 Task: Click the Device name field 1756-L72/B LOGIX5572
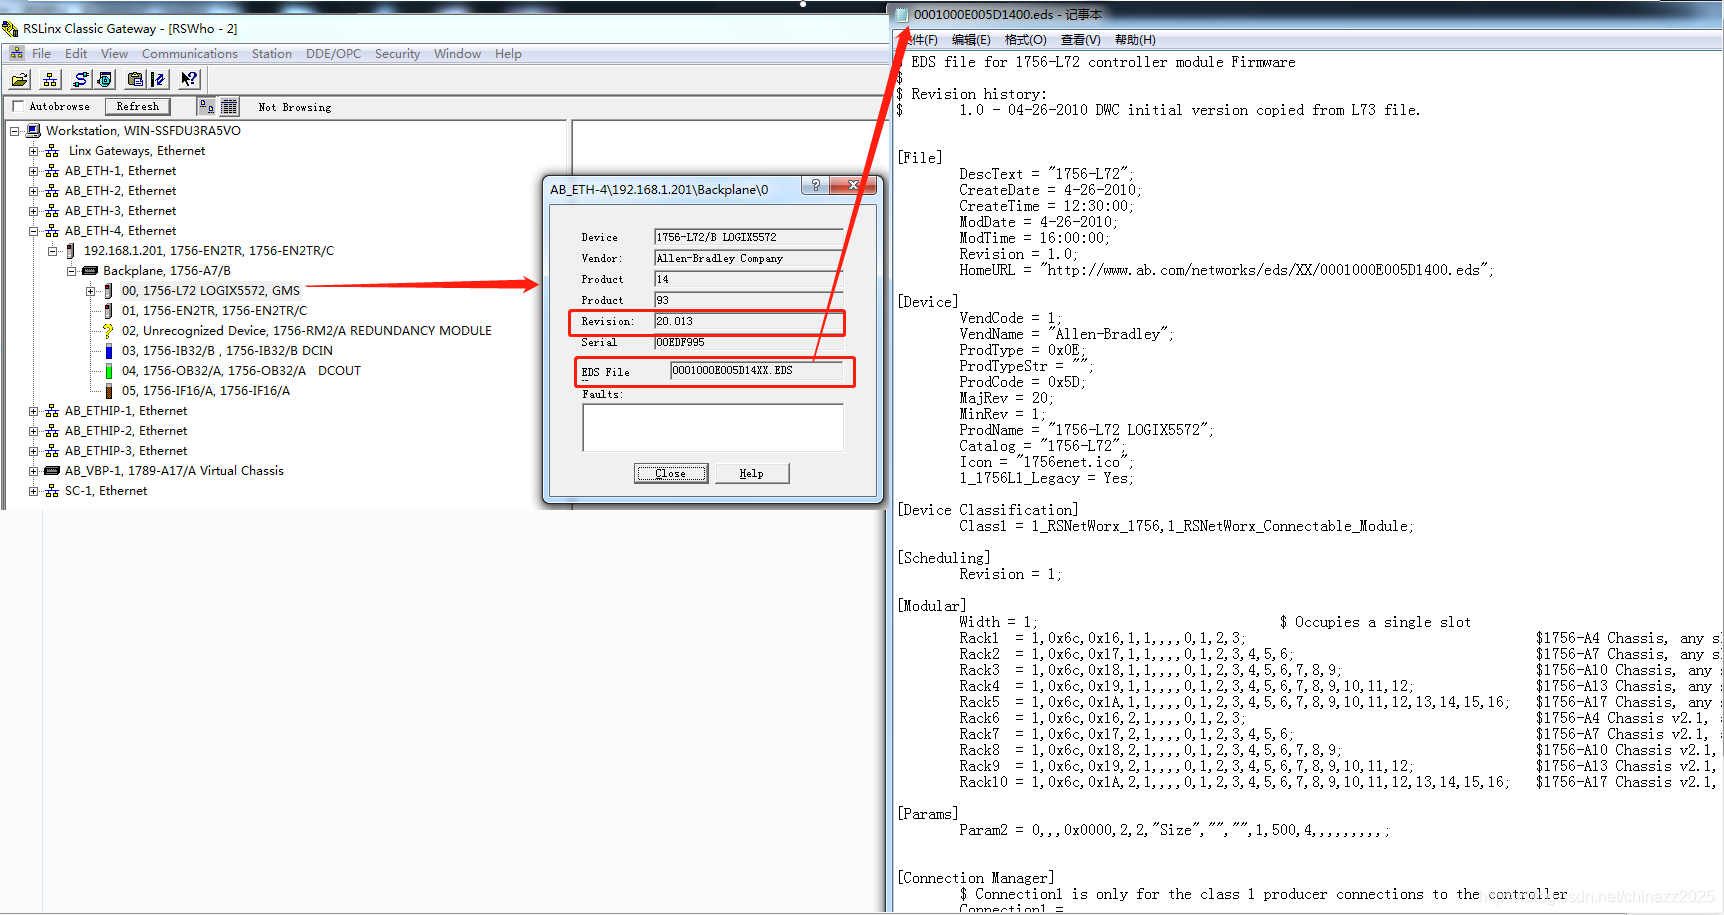pos(748,237)
